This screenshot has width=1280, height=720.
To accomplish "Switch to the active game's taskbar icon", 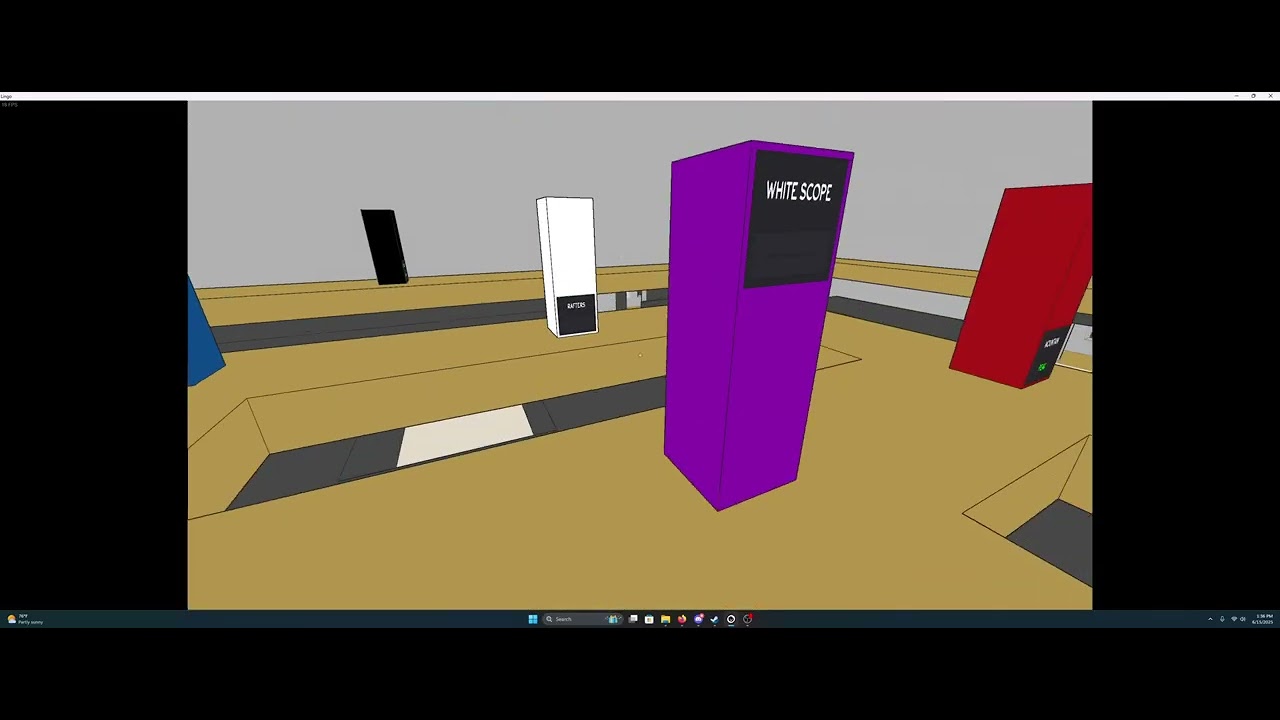I will (x=731, y=619).
